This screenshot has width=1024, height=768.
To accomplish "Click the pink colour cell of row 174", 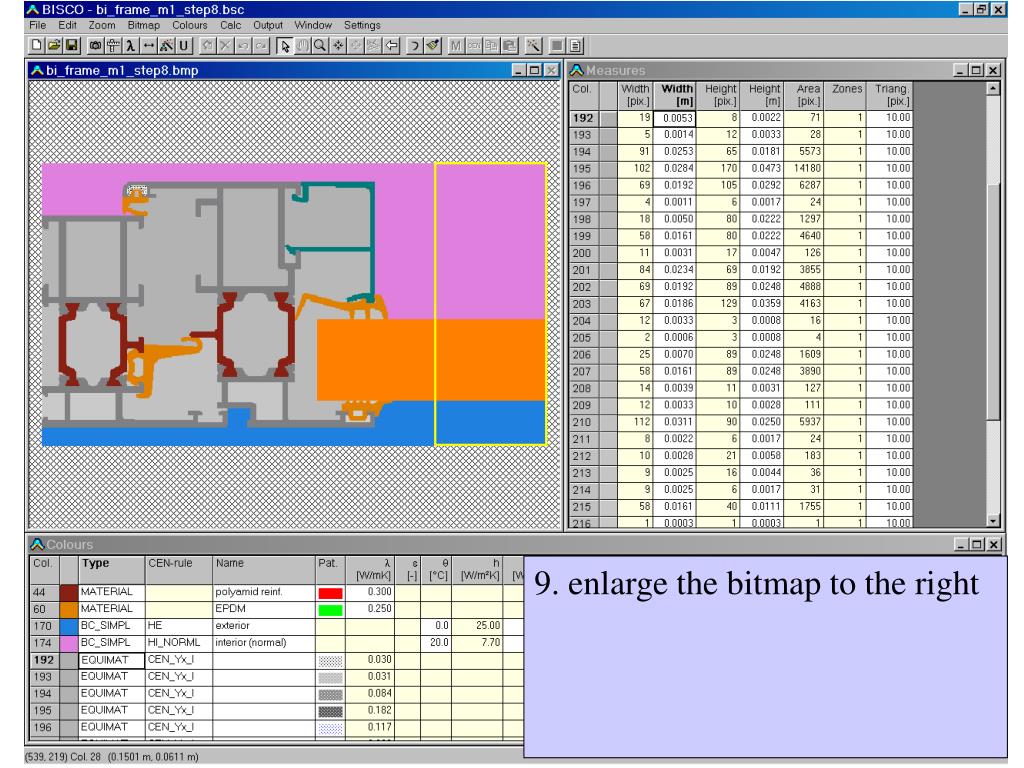I will tap(69, 643).
